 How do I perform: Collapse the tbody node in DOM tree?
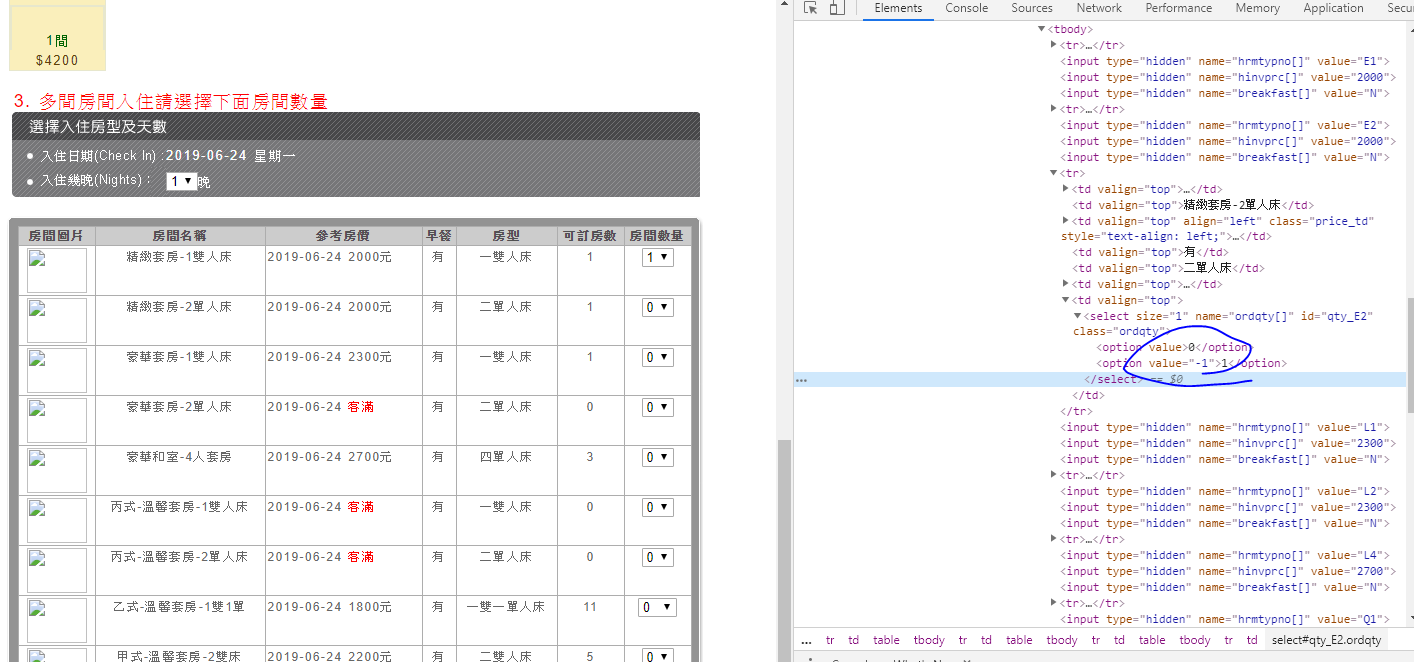pos(1041,29)
